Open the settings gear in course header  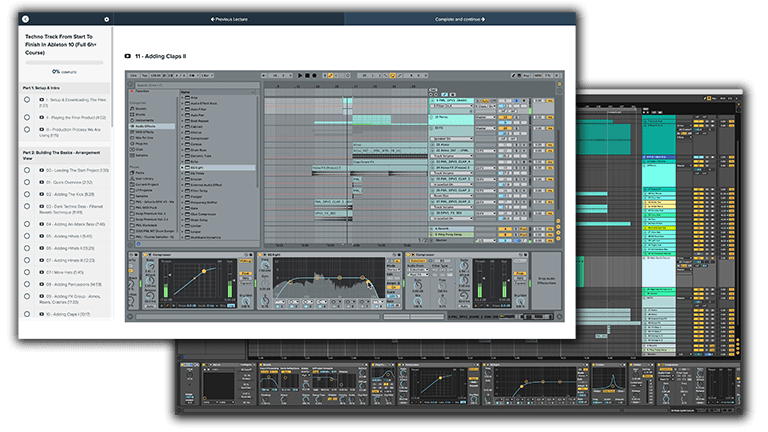pos(106,19)
